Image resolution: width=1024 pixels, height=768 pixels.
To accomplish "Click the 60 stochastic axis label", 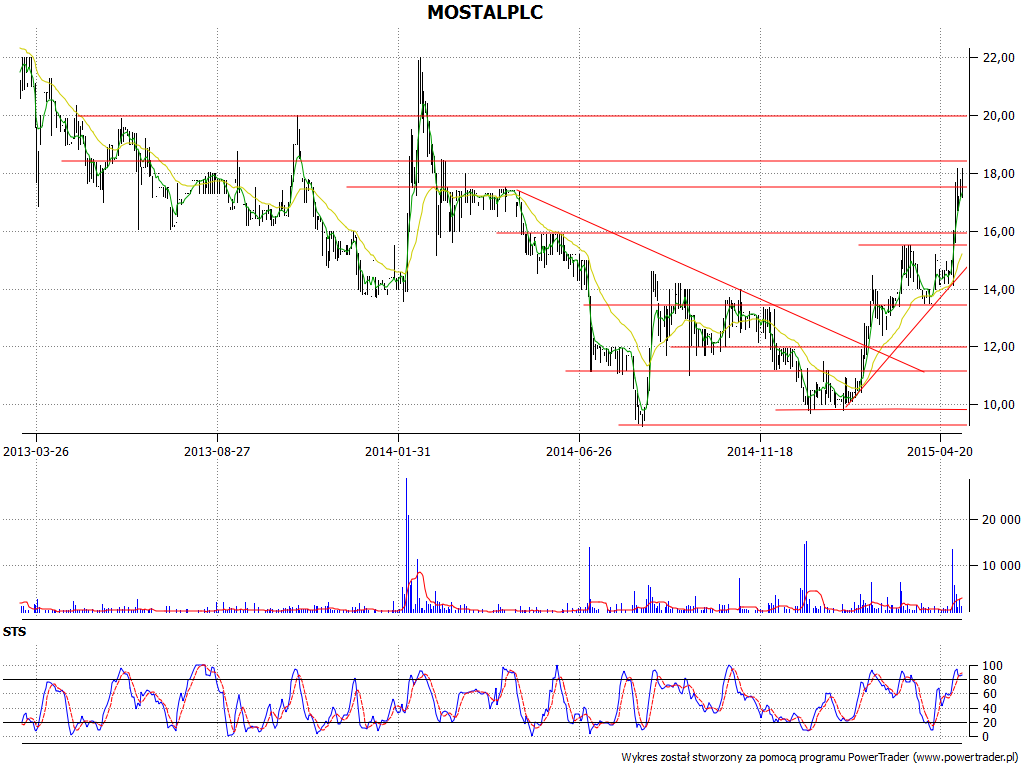I will [x=990, y=694].
